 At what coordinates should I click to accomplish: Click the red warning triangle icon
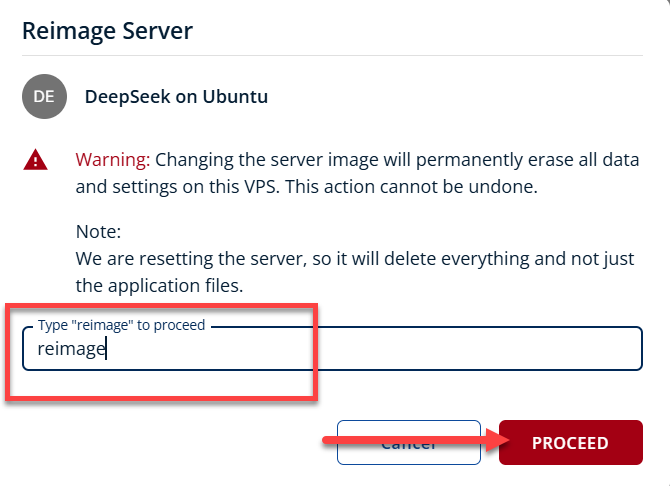pos(35,160)
